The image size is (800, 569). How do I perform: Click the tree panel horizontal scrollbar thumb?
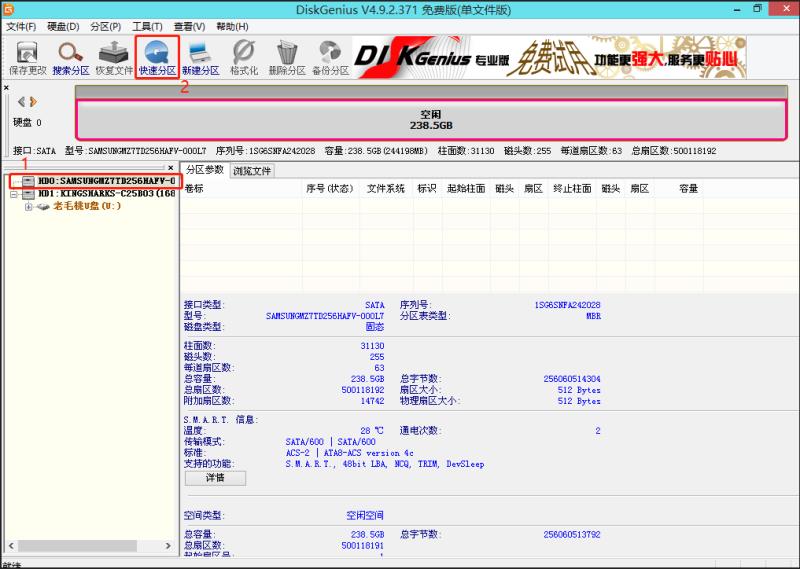click(78, 546)
